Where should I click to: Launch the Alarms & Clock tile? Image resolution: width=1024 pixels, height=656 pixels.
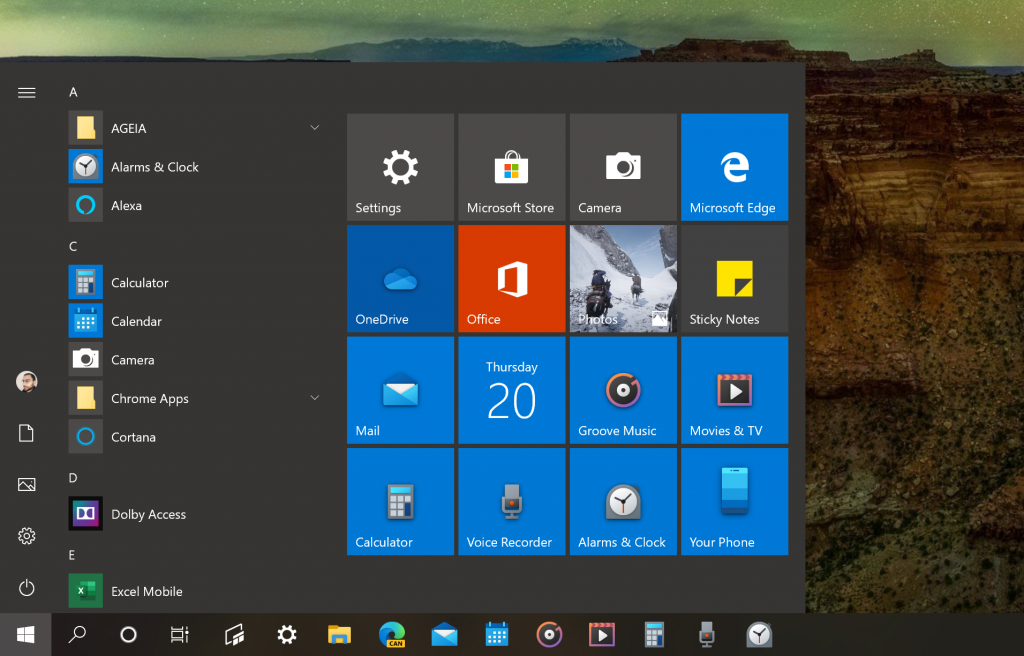[x=623, y=502]
